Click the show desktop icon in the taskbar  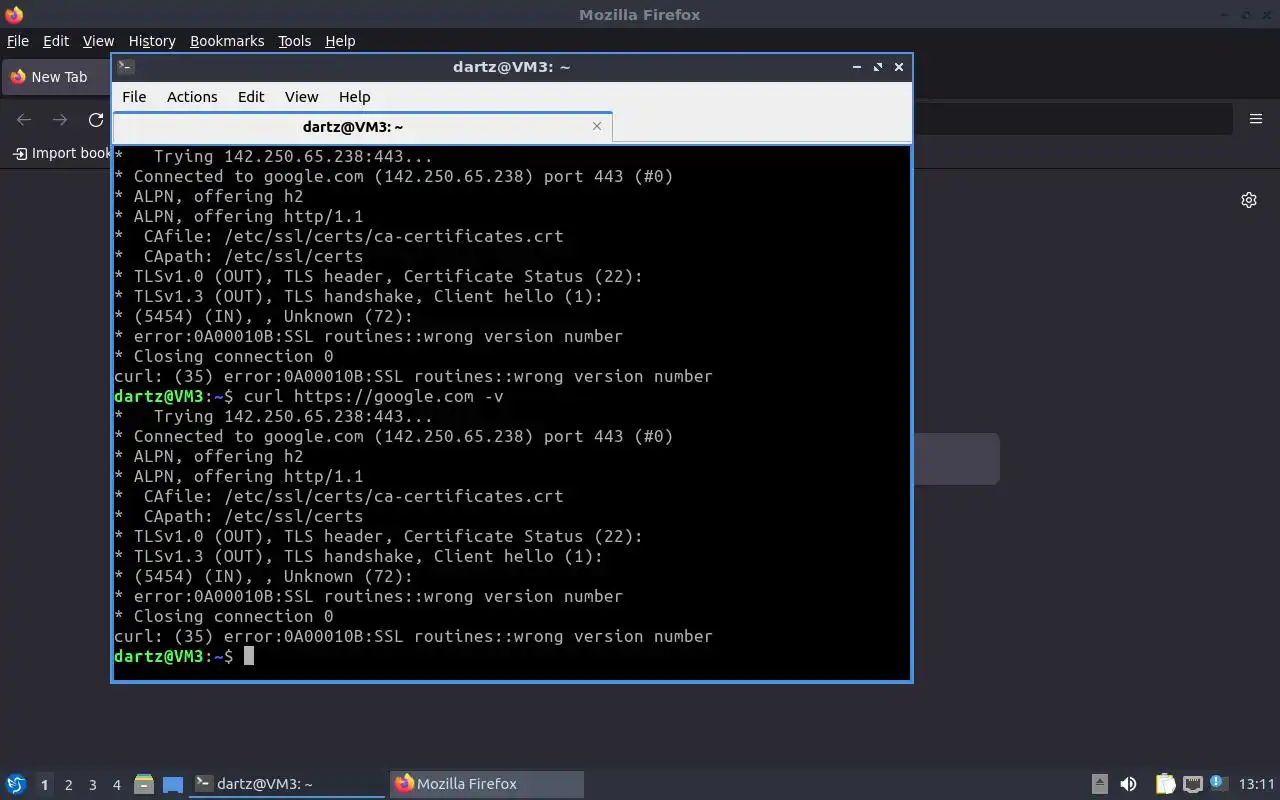coord(173,784)
